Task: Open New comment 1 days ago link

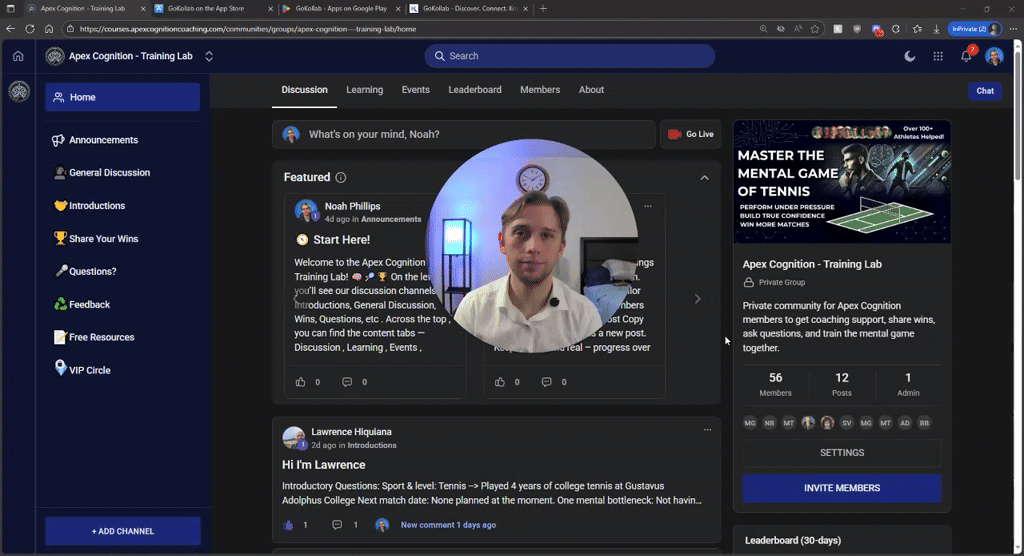Action: click(448, 525)
